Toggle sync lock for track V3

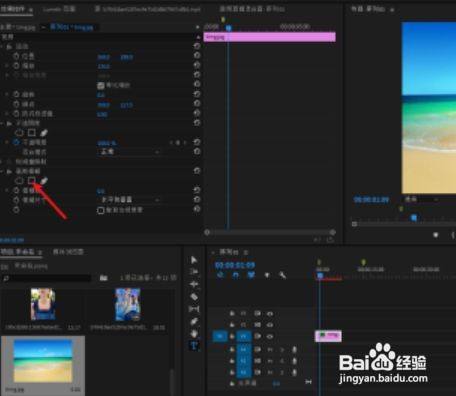pyautogui.click(x=257, y=313)
